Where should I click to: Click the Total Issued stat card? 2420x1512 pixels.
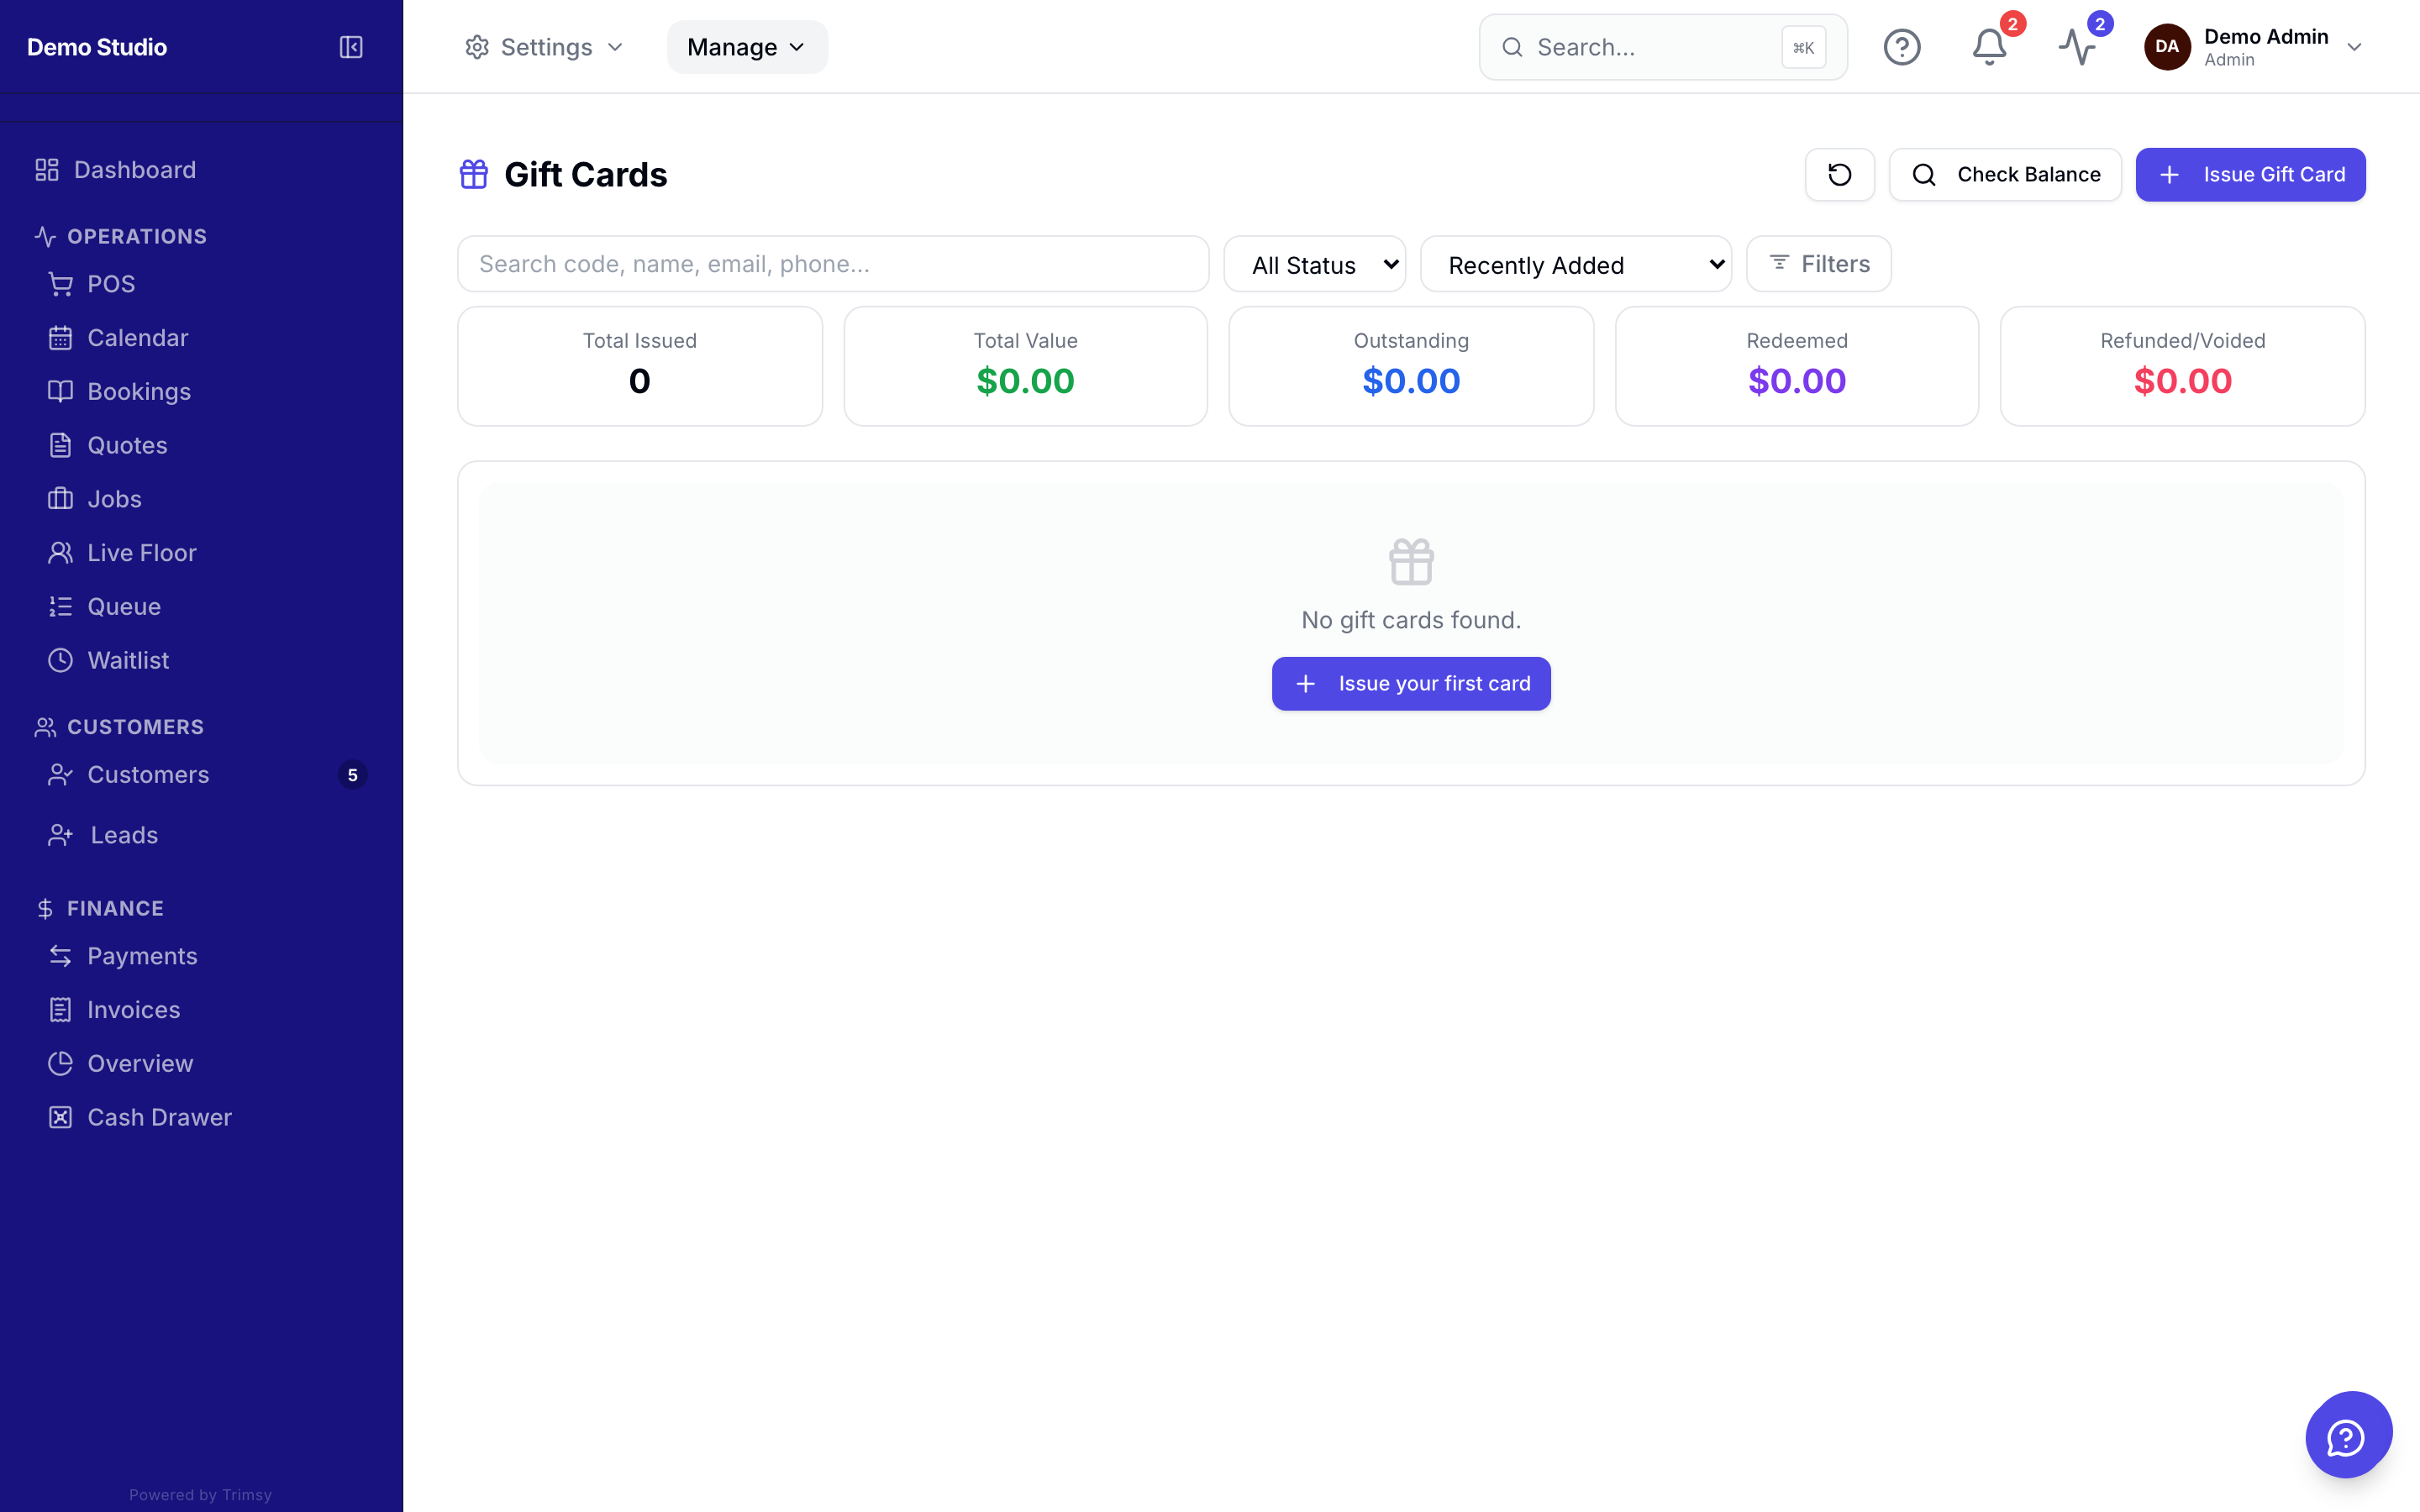pyautogui.click(x=640, y=366)
